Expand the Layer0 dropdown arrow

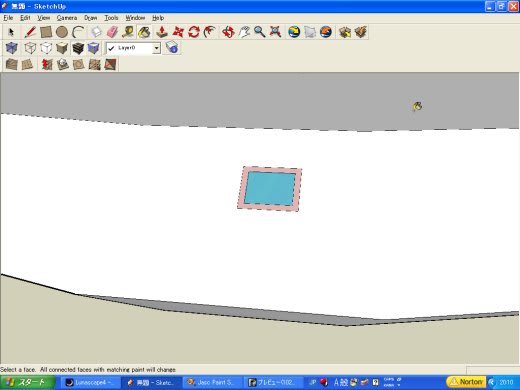156,48
